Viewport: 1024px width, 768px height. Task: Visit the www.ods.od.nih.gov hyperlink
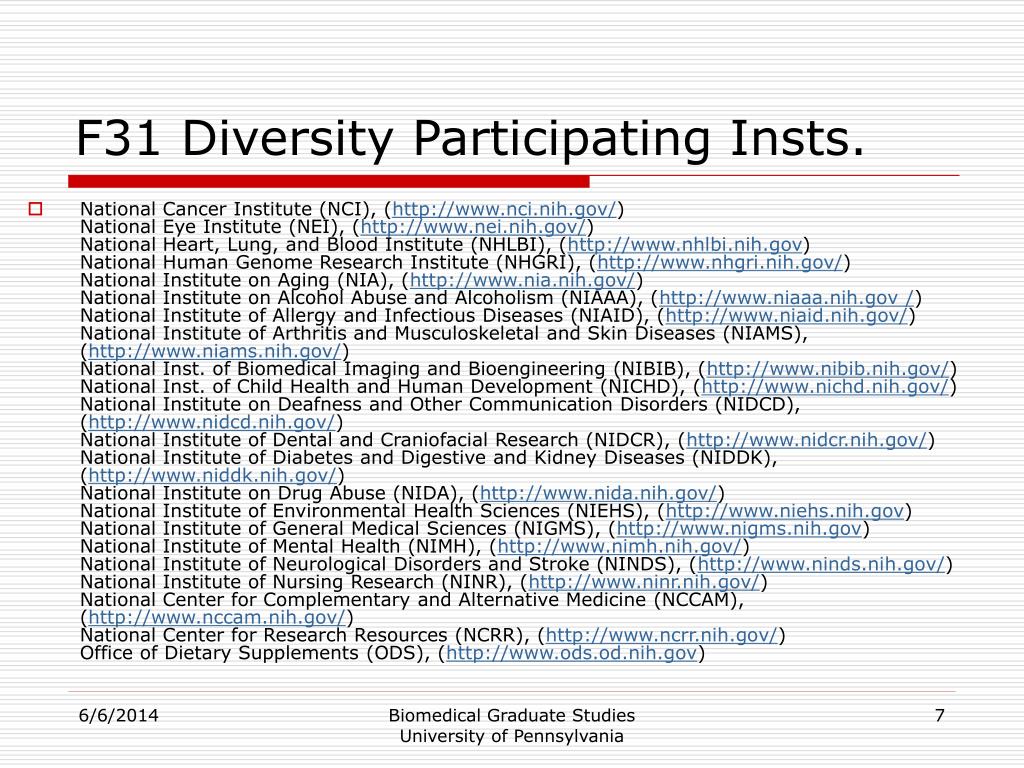(571, 652)
